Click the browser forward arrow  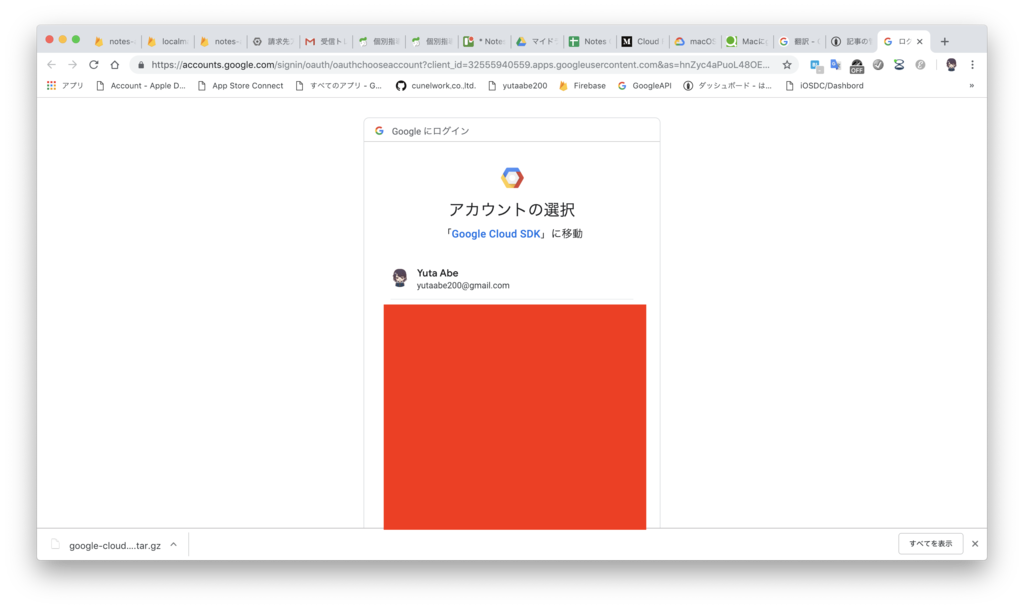coord(72,65)
